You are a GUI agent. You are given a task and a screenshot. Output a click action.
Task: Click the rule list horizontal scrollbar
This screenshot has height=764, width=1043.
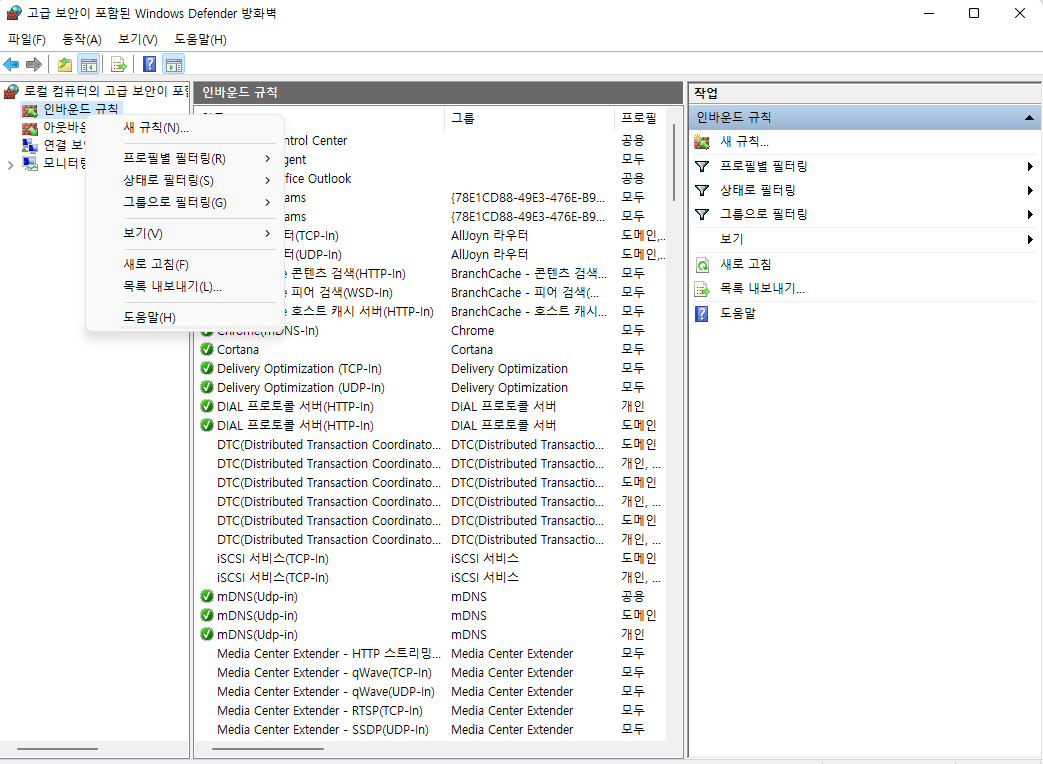click(268, 749)
